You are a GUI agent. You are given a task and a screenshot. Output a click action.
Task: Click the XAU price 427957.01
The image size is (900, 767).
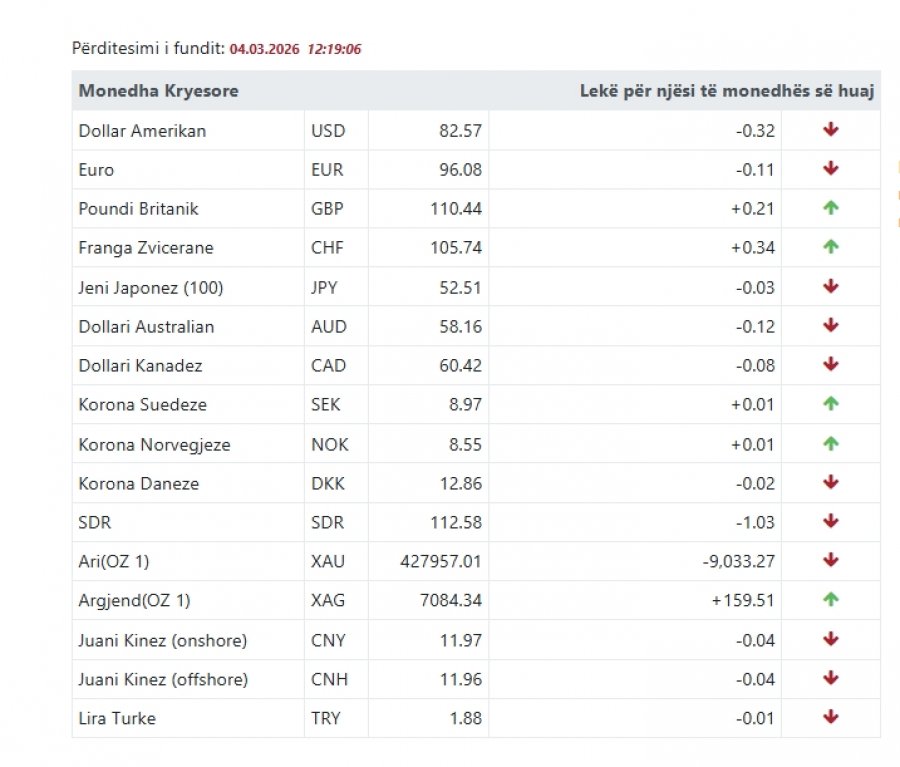pos(441,561)
